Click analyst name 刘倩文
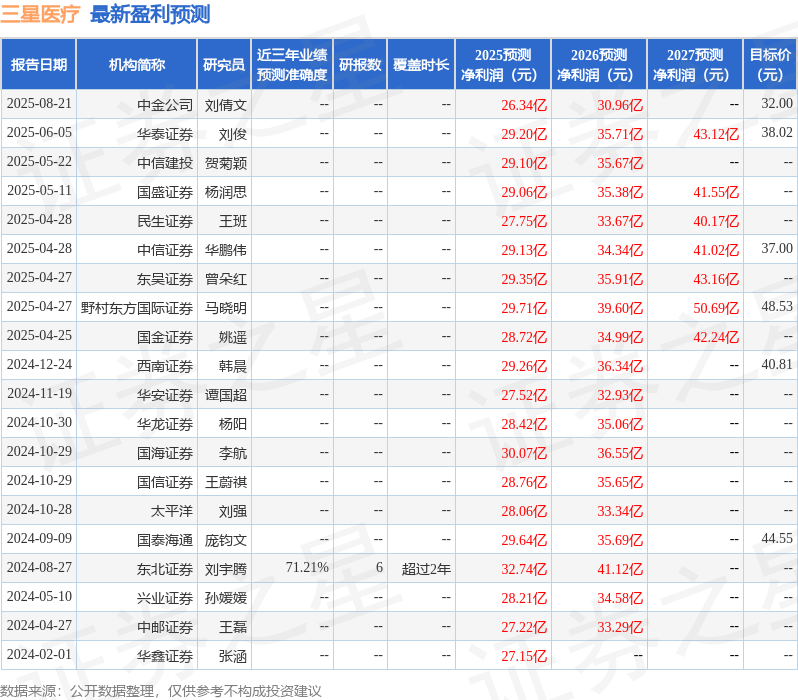Screen dimensions: 798x700 pyautogui.click(x=225, y=105)
